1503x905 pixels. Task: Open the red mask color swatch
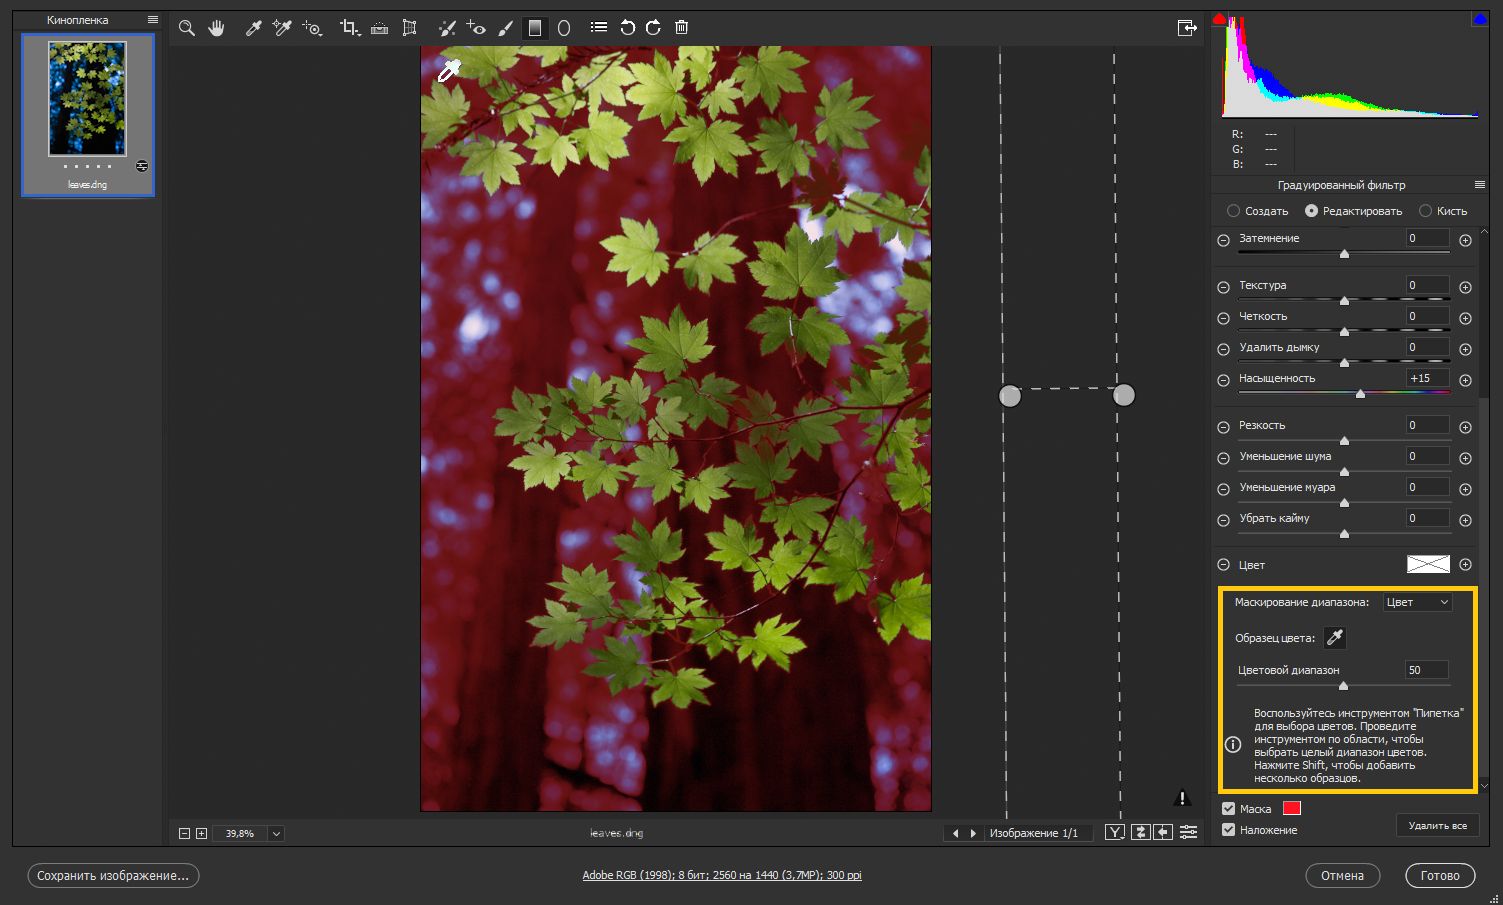click(1291, 808)
